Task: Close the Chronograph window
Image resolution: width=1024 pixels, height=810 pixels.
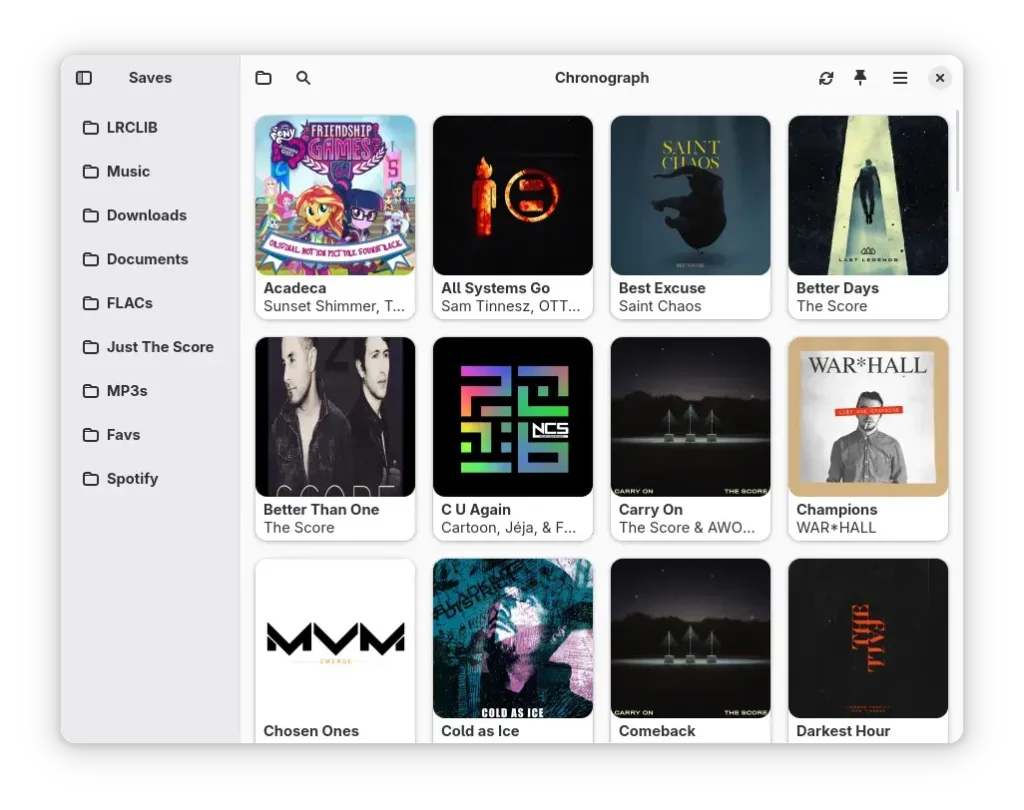Action: click(x=939, y=78)
